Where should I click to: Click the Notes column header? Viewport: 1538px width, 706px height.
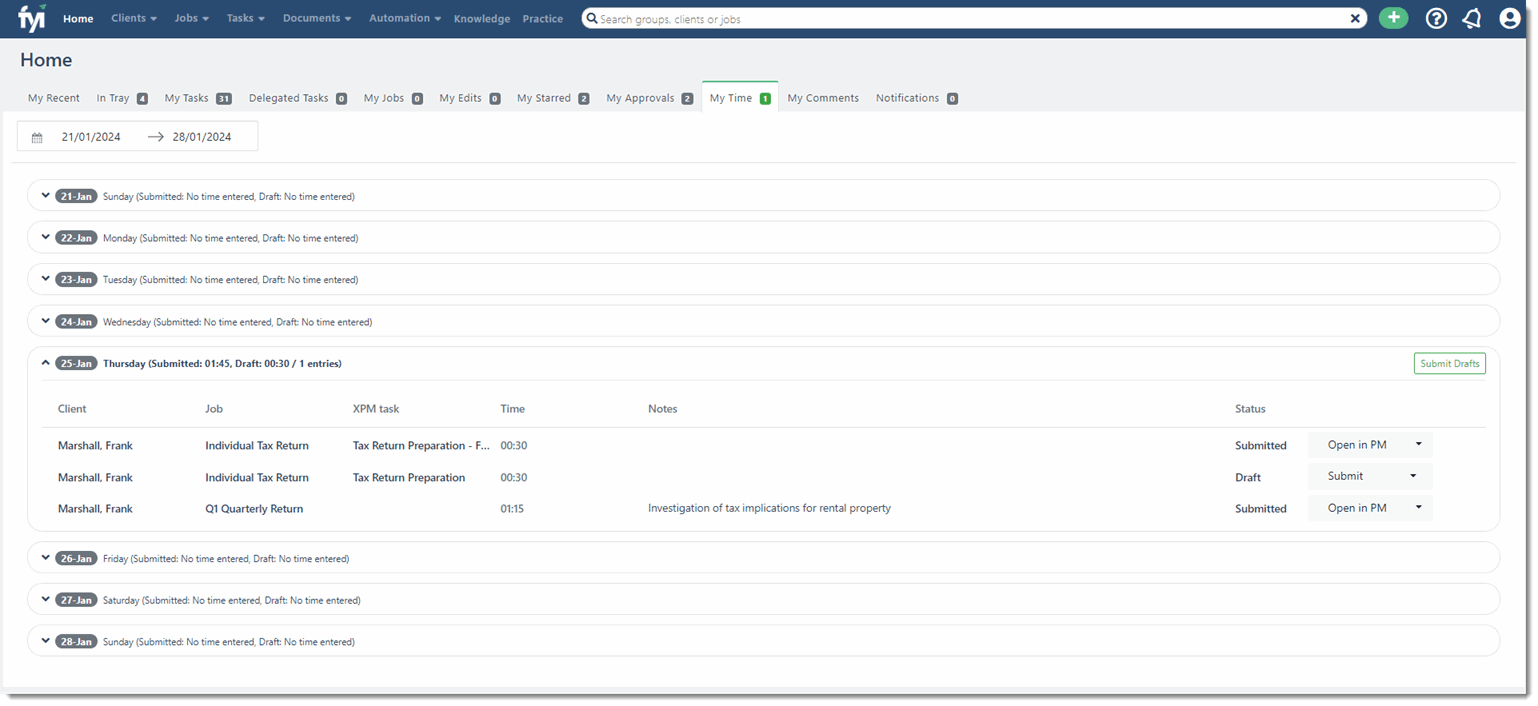[x=662, y=409]
